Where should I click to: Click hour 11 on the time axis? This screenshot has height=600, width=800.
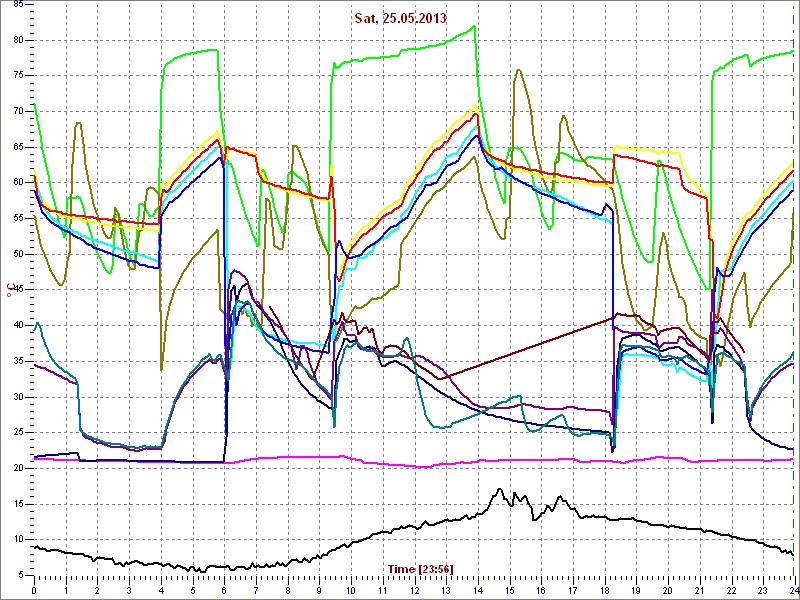382,590
